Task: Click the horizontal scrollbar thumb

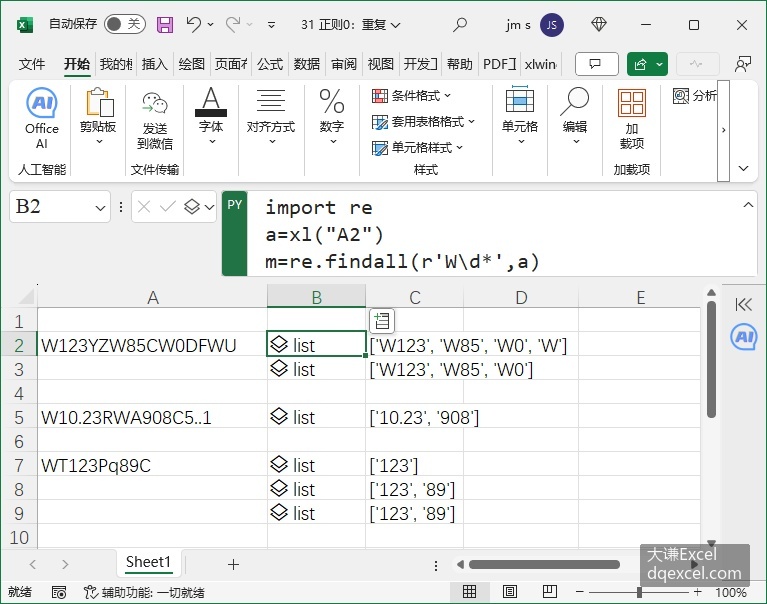Action: [544, 564]
